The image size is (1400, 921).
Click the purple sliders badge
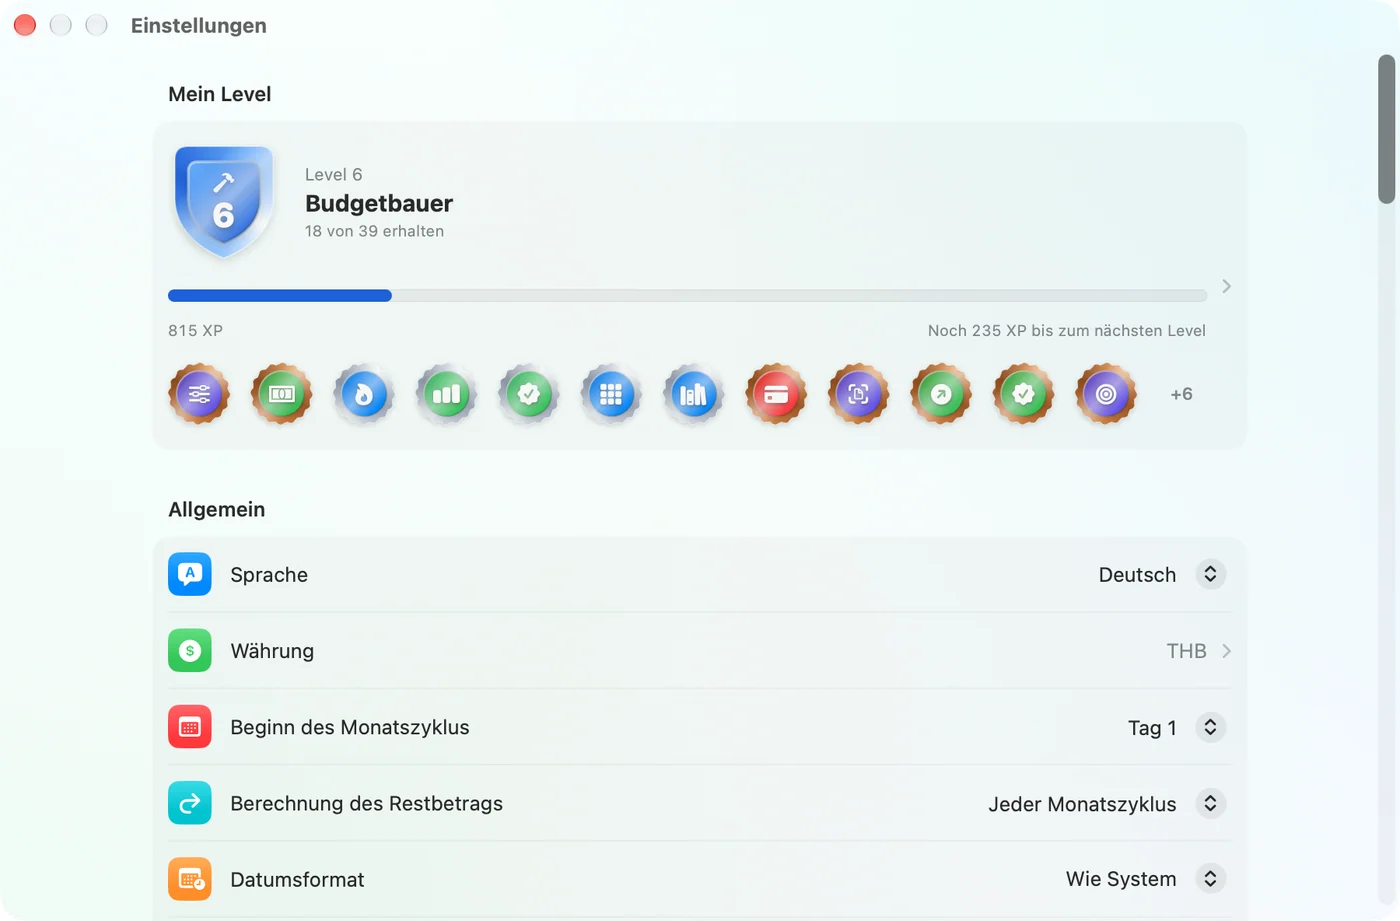point(199,394)
